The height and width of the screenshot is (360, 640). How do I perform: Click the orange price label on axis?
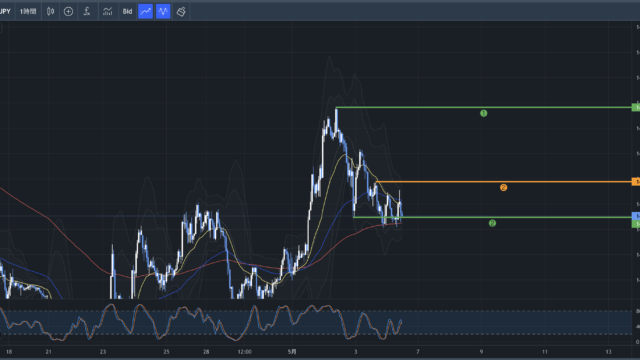[636, 182]
